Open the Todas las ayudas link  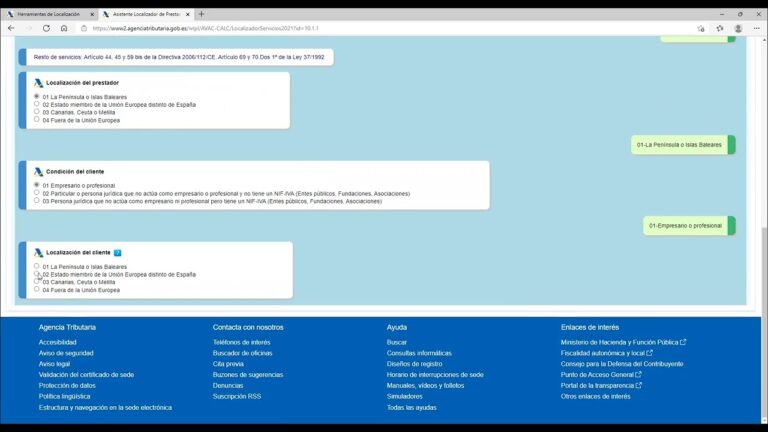tap(411, 407)
